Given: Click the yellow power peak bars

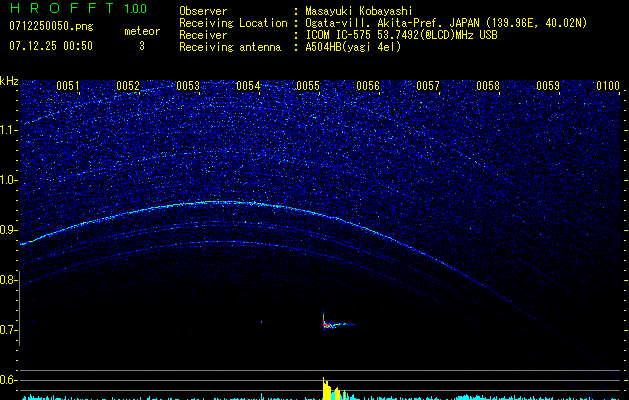Looking at the screenshot, I should [x=333, y=390].
